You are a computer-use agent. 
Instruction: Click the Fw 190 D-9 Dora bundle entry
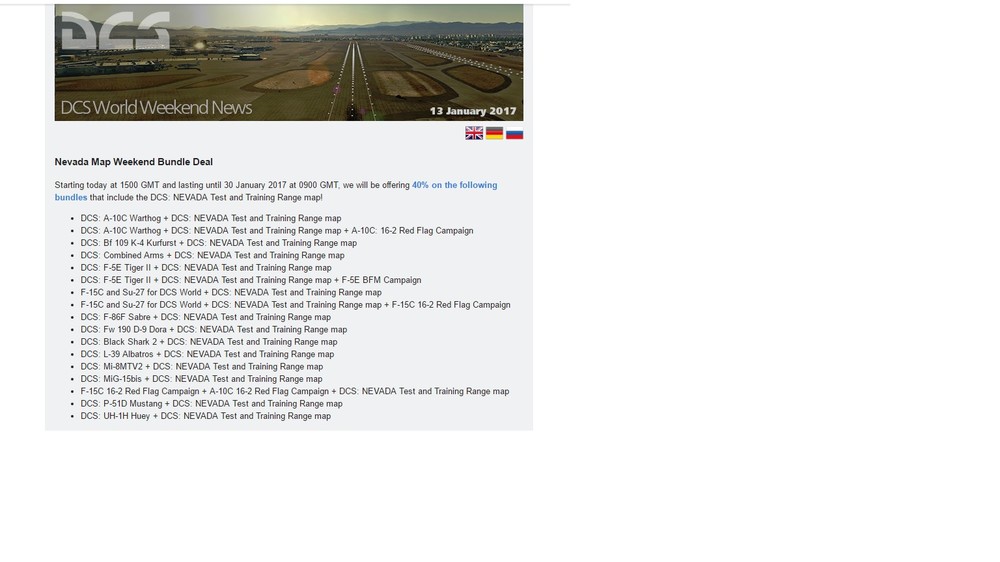(x=214, y=330)
